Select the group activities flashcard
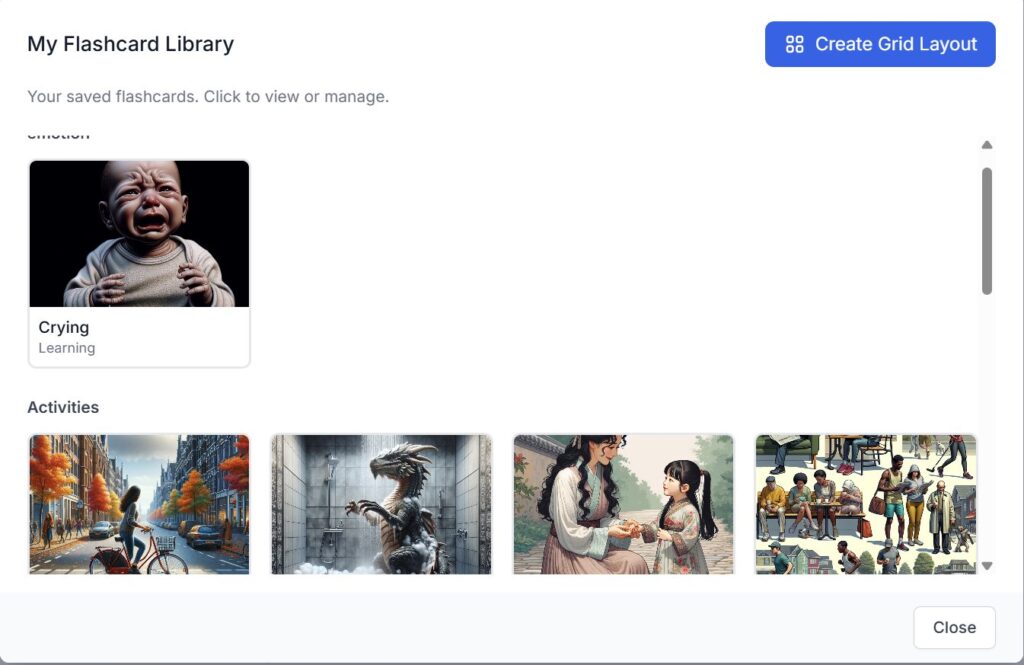This screenshot has width=1024, height=665. coord(866,504)
